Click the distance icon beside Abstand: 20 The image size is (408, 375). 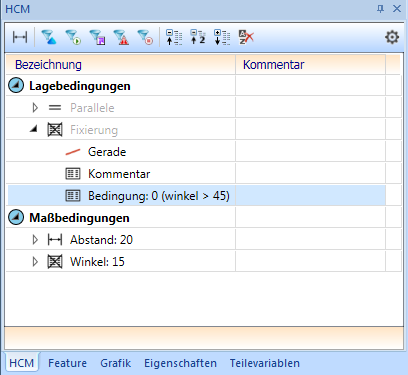pyautogui.click(x=55, y=240)
